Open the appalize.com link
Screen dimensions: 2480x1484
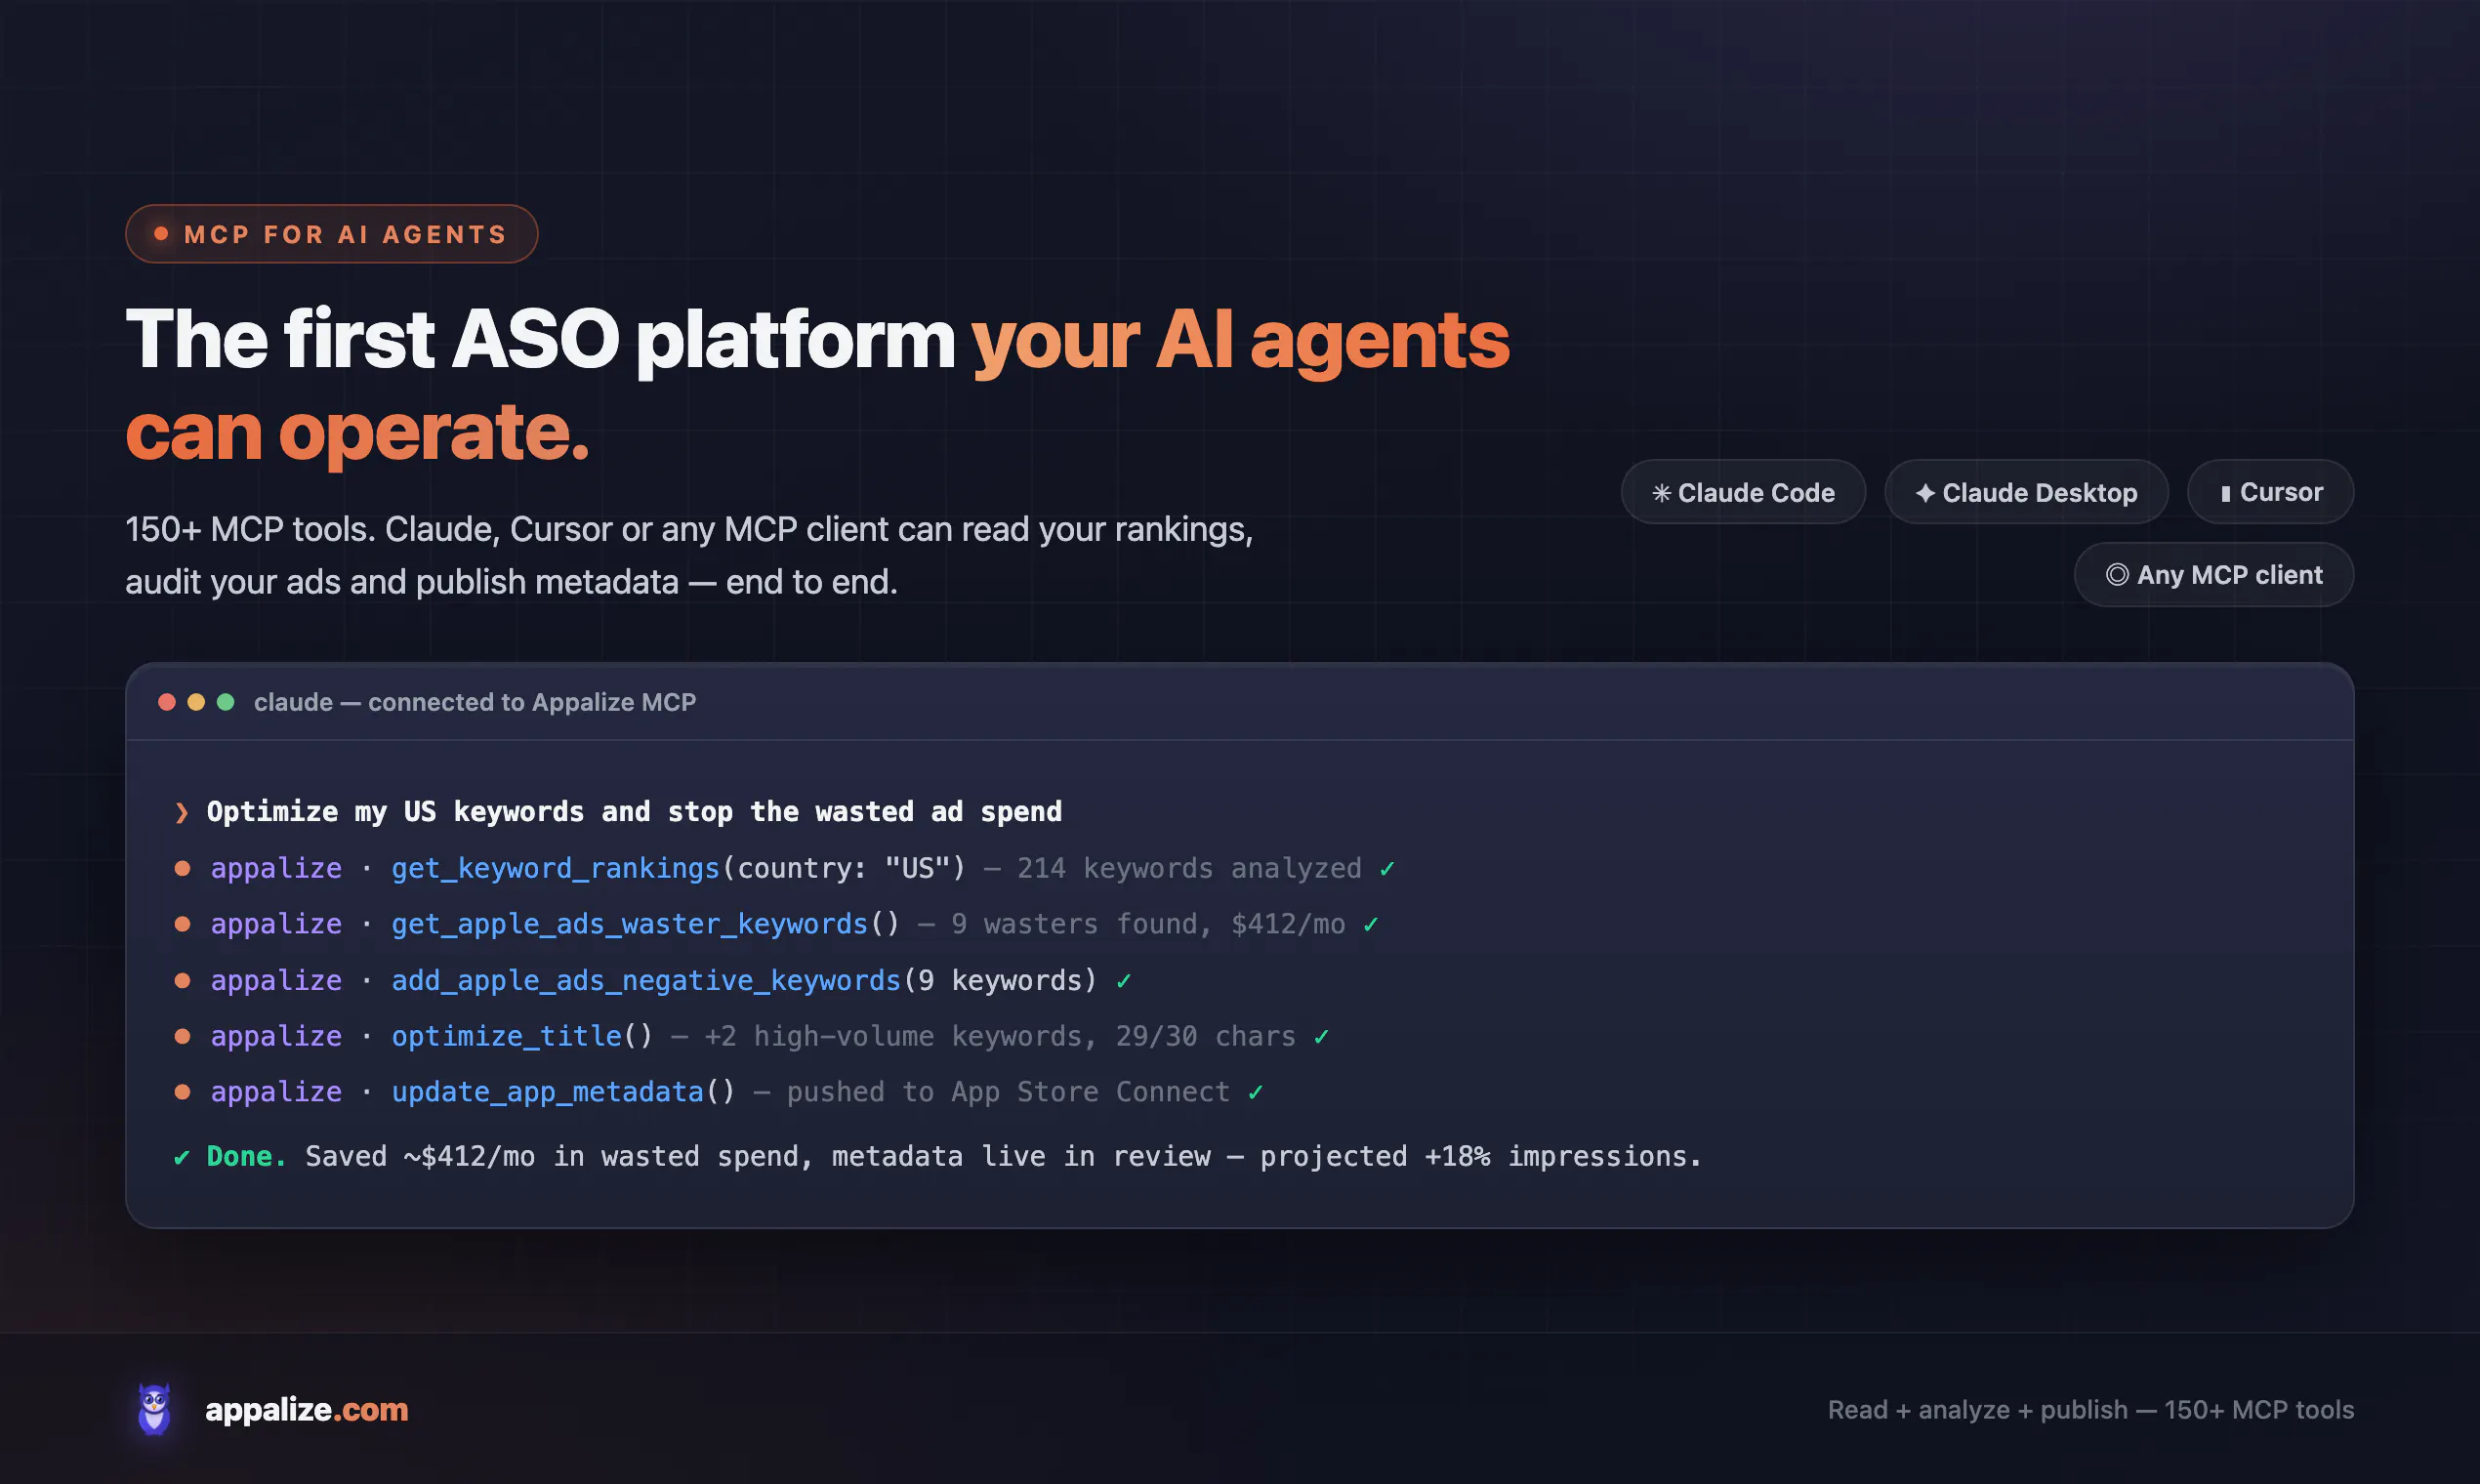pos(307,1409)
